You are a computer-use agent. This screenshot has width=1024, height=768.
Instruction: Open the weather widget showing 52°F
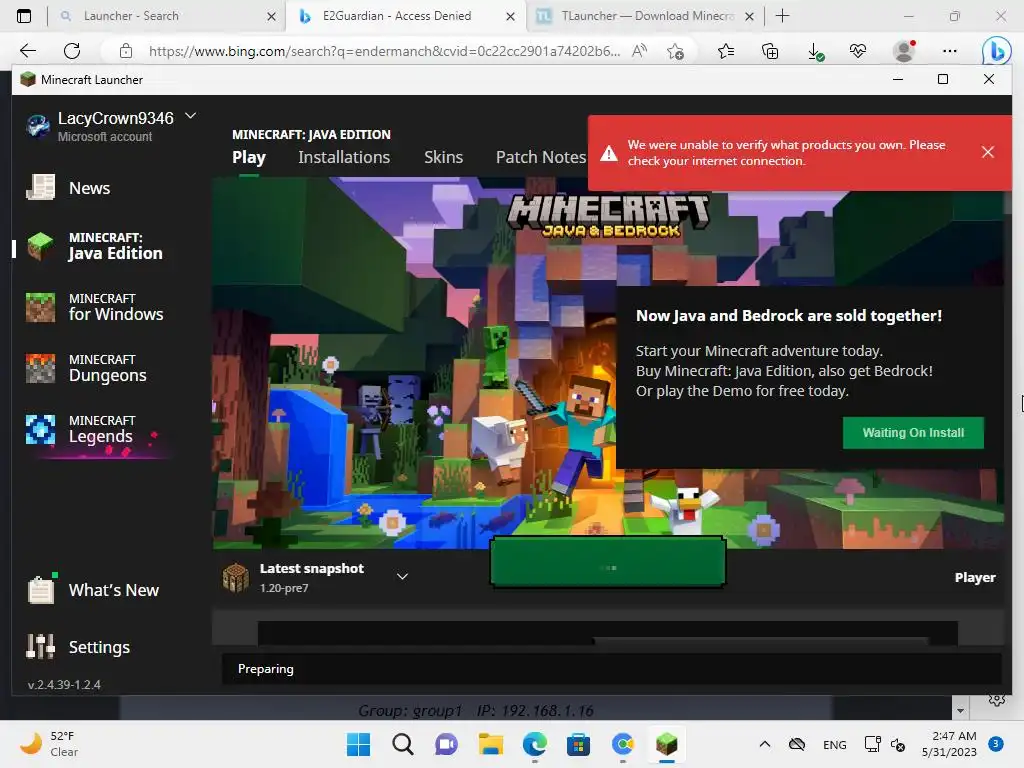point(49,744)
